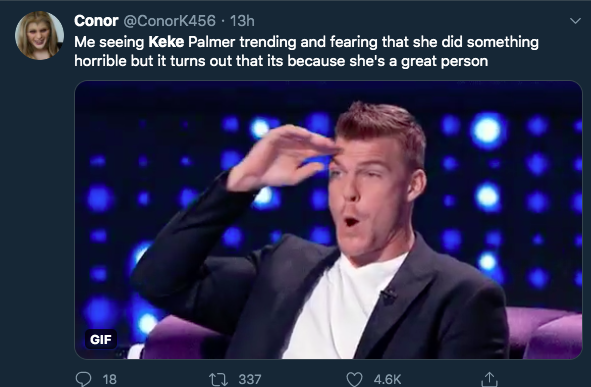Click the purple couch in the GIF
Viewport: 591px width, 387px height.
click(x=543, y=332)
